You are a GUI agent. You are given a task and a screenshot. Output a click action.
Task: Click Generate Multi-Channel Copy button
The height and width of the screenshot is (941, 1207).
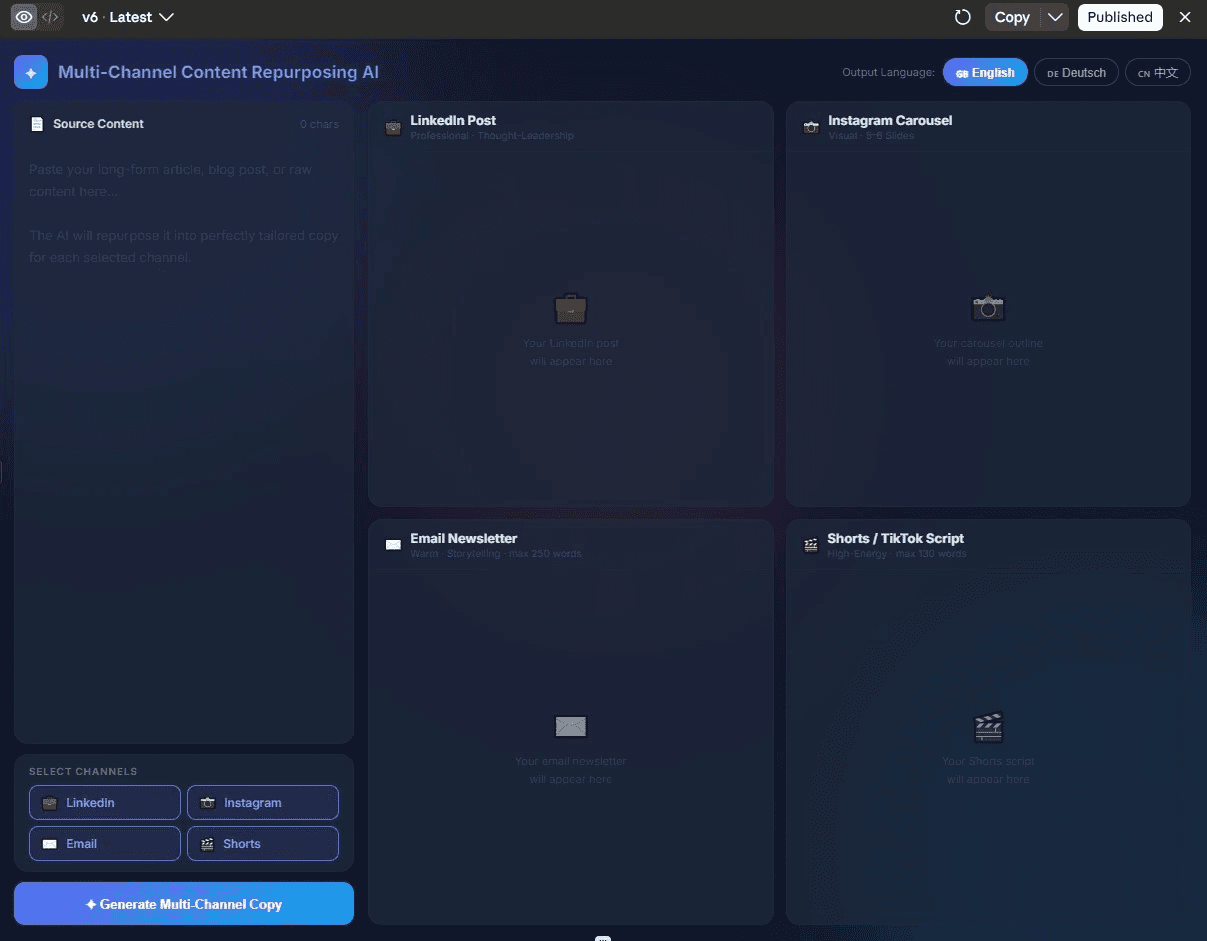pos(184,903)
